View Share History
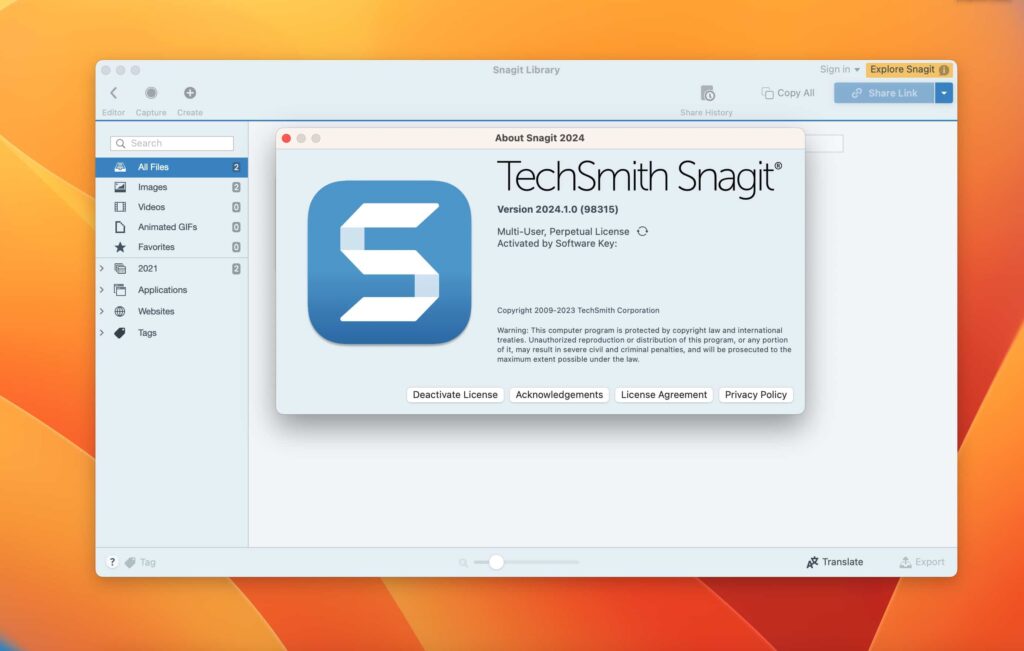 [x=707, y=93]
